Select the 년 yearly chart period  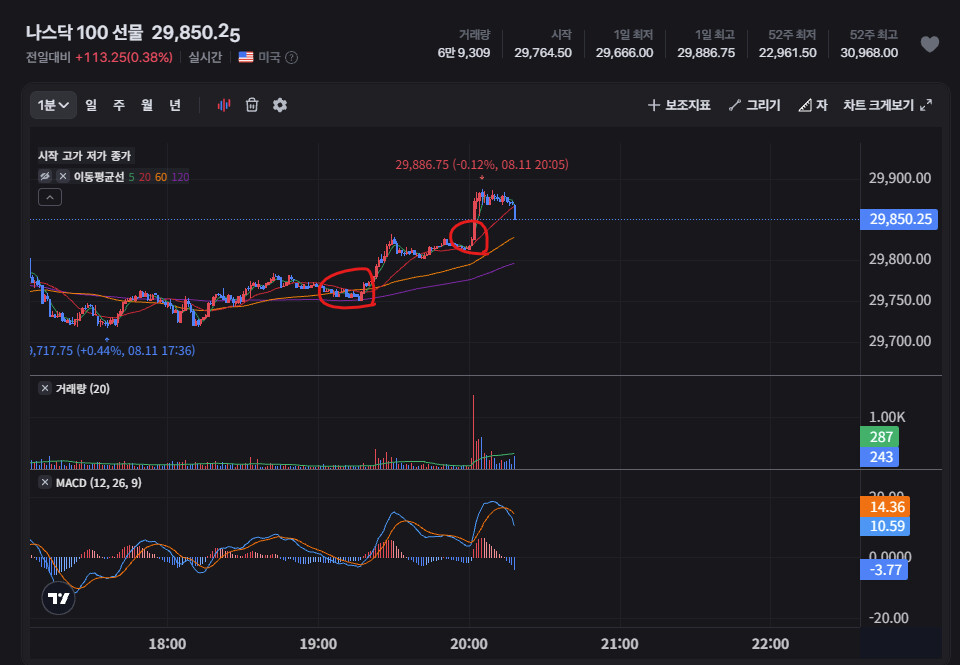click(x=175, y=105)
